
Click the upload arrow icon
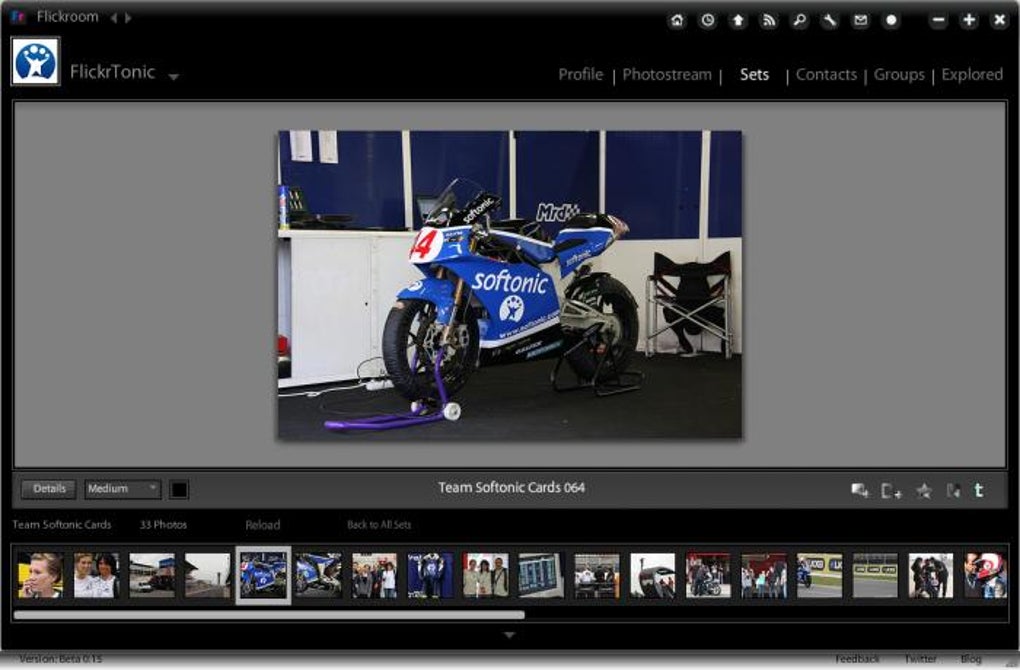738,20
